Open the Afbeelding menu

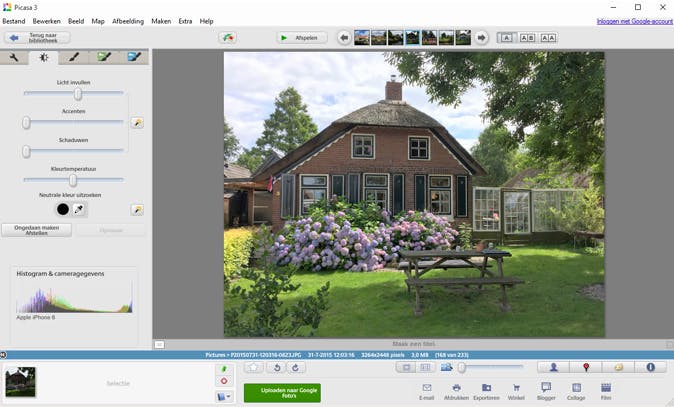pos(128,21)
